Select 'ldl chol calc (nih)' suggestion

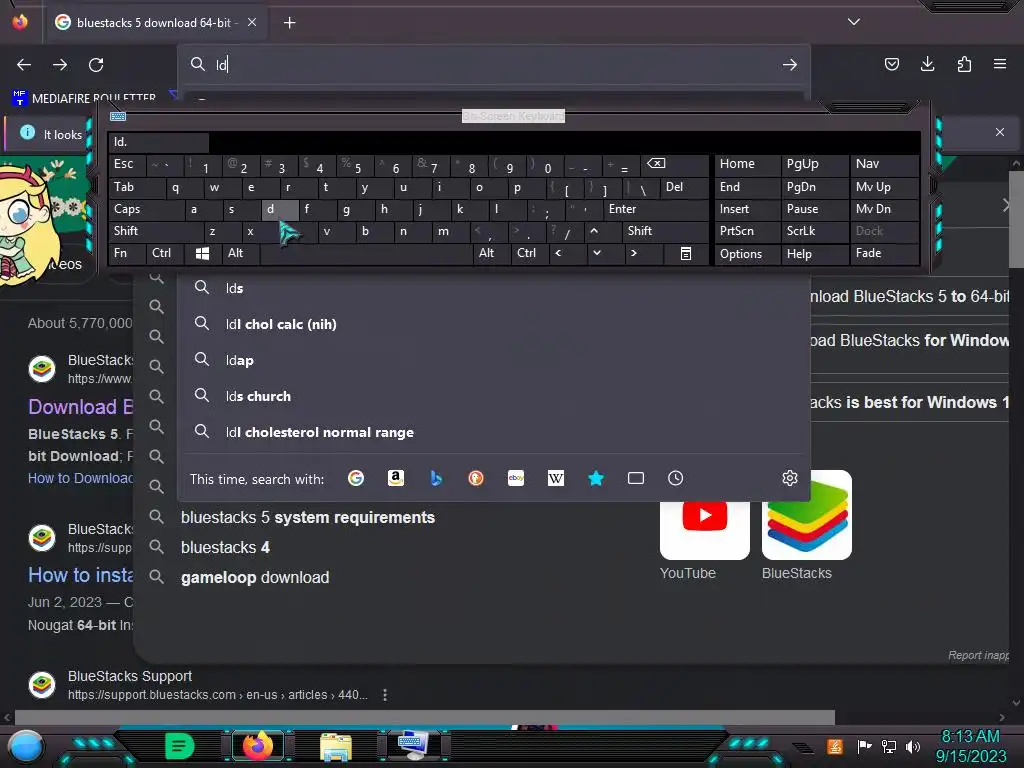tap(494, 324)
